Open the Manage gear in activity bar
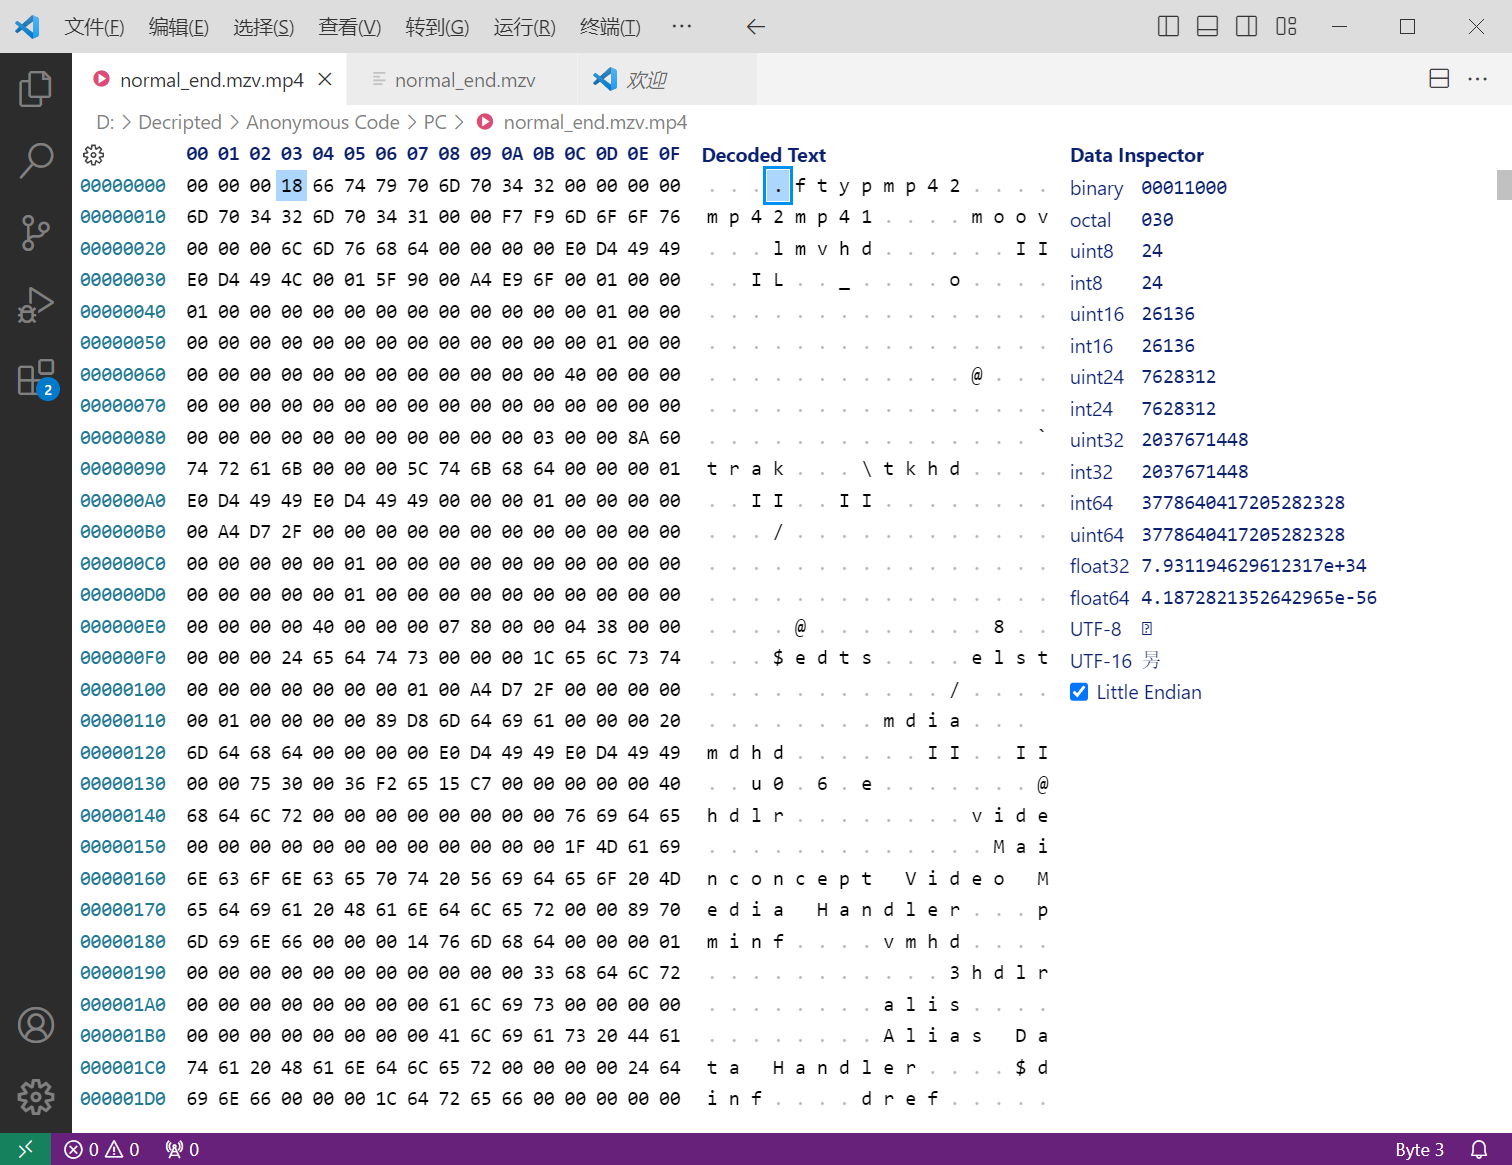 pyautogui.click(x=36, y=1097)
